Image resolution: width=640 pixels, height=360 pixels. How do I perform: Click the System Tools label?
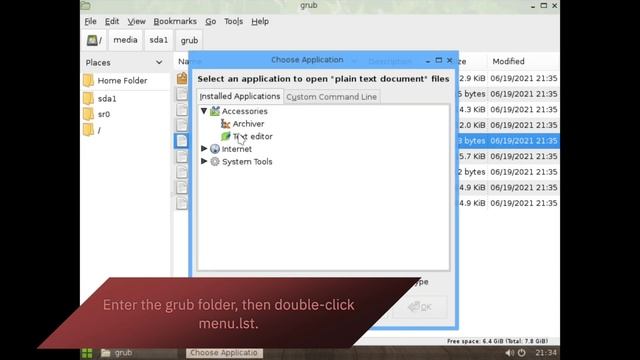(247, 162)
